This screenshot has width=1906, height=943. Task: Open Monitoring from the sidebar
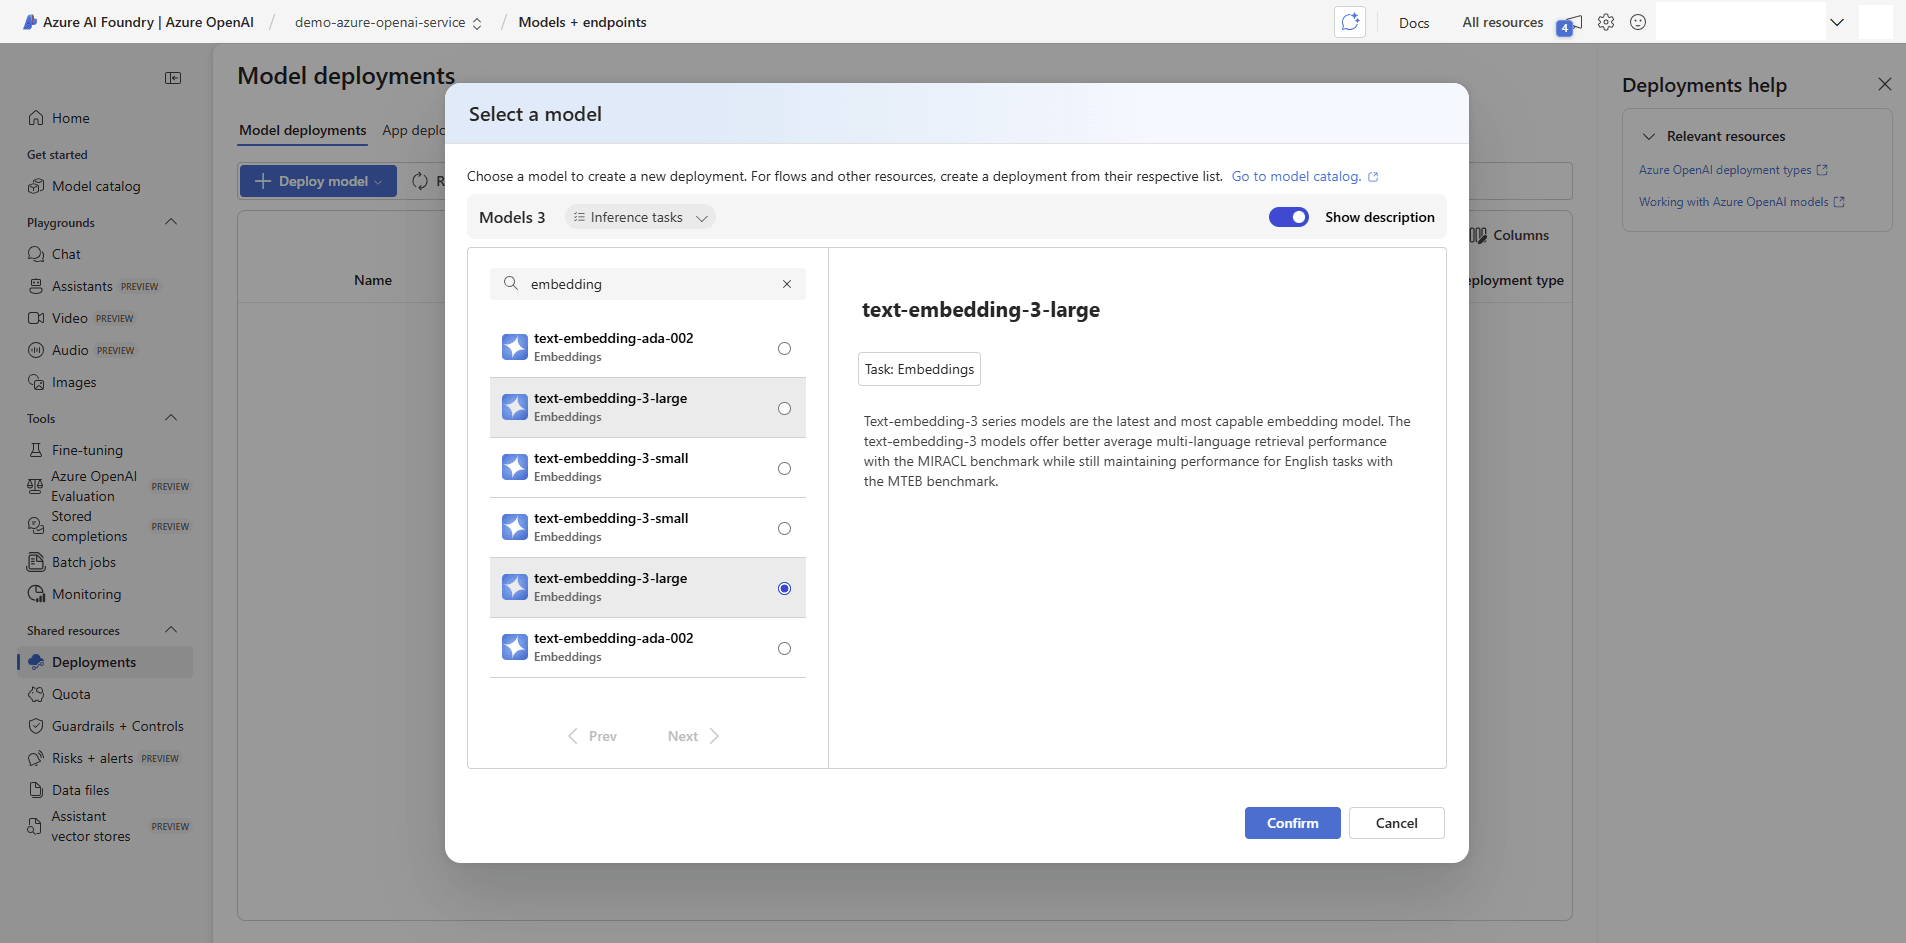pos(86,593)
